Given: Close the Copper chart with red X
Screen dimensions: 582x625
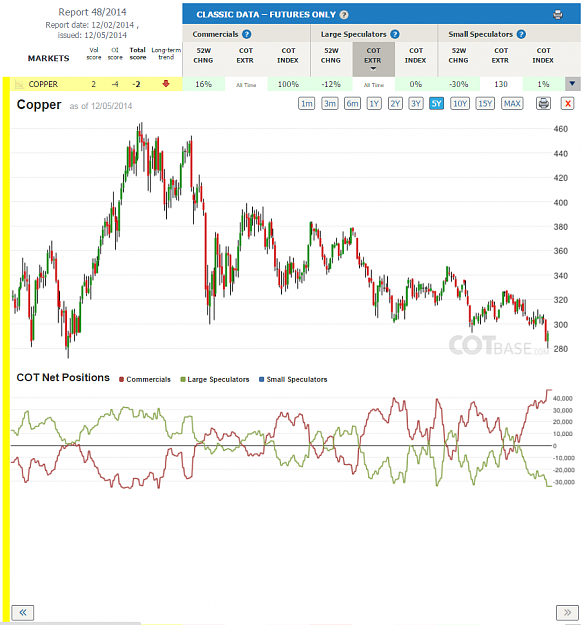Looking at the screenshot, I should (568, 104).
